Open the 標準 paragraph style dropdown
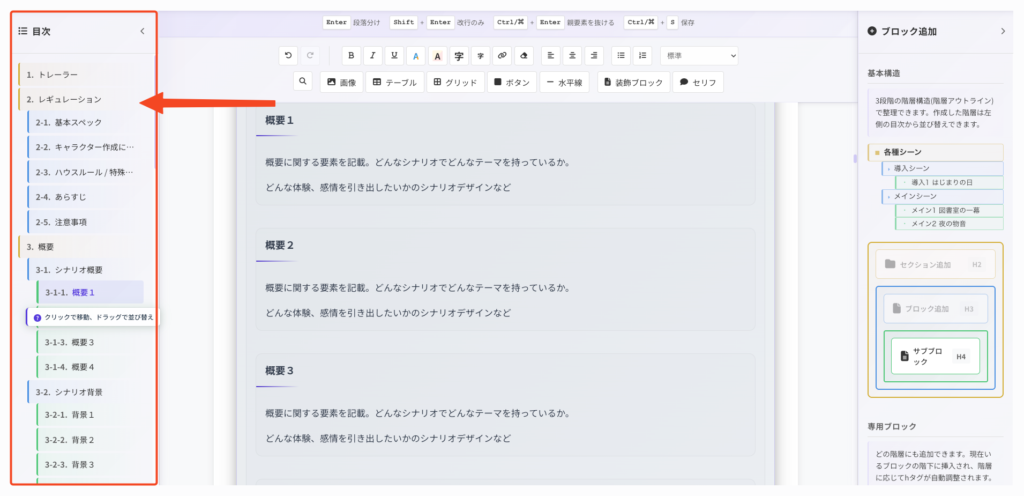 698,56
